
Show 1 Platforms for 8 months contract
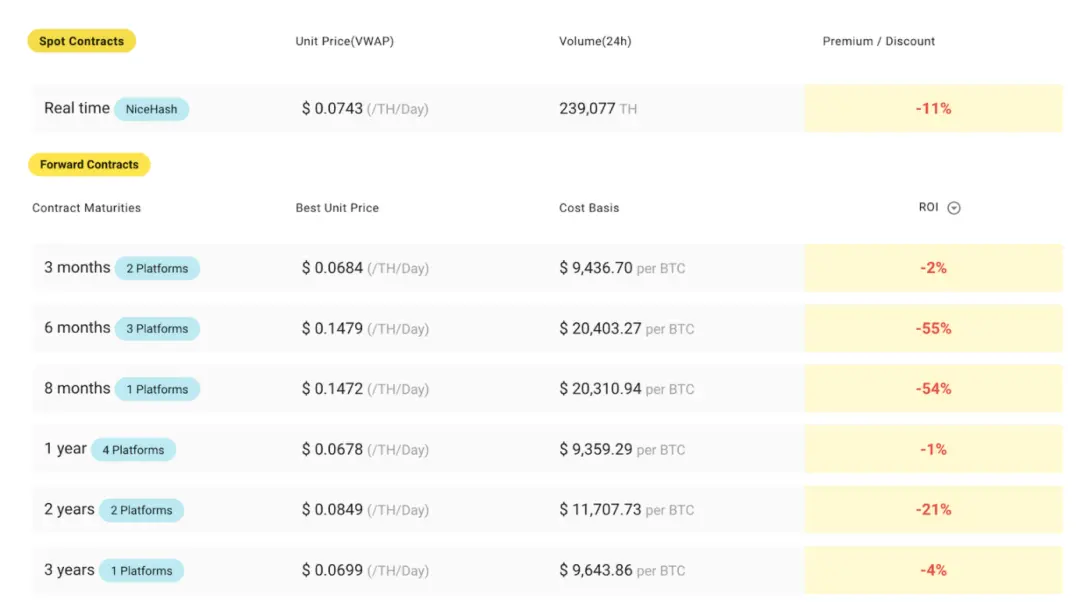pyautogui.click(x=157, y=389)
